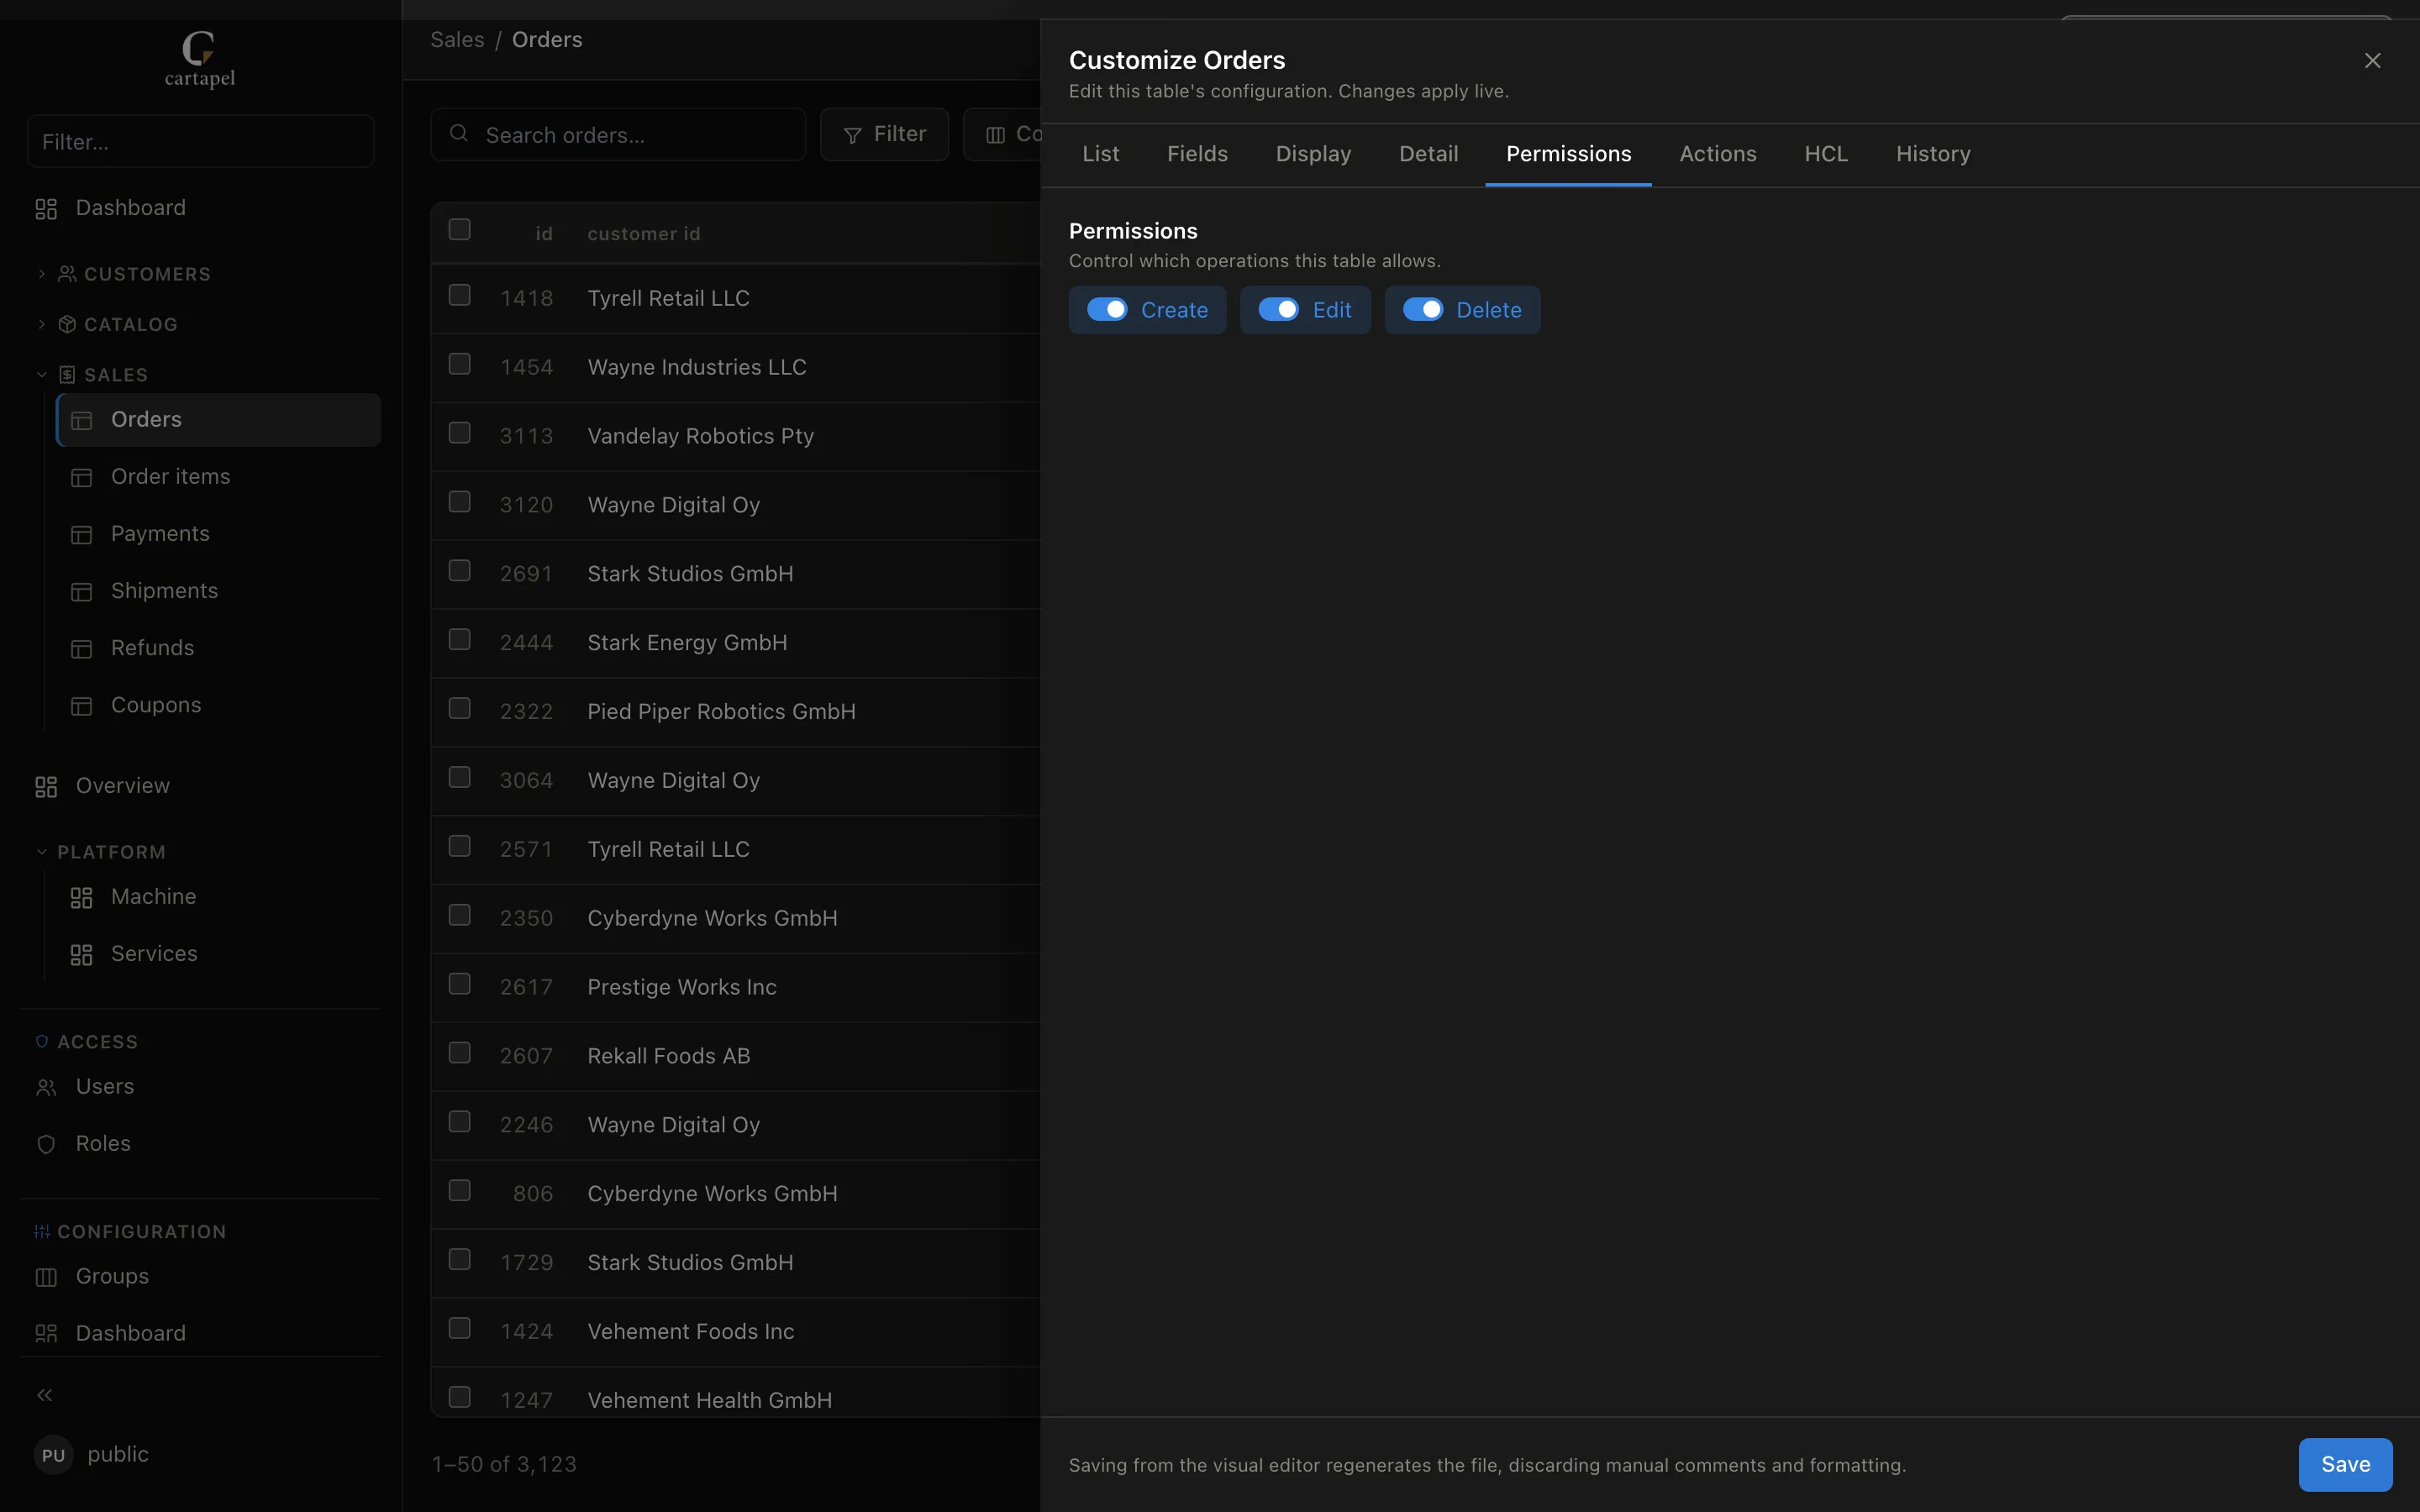Toggle the Create permission switch
The image size is (2420, 1512).
click(x=1107, y=310)
